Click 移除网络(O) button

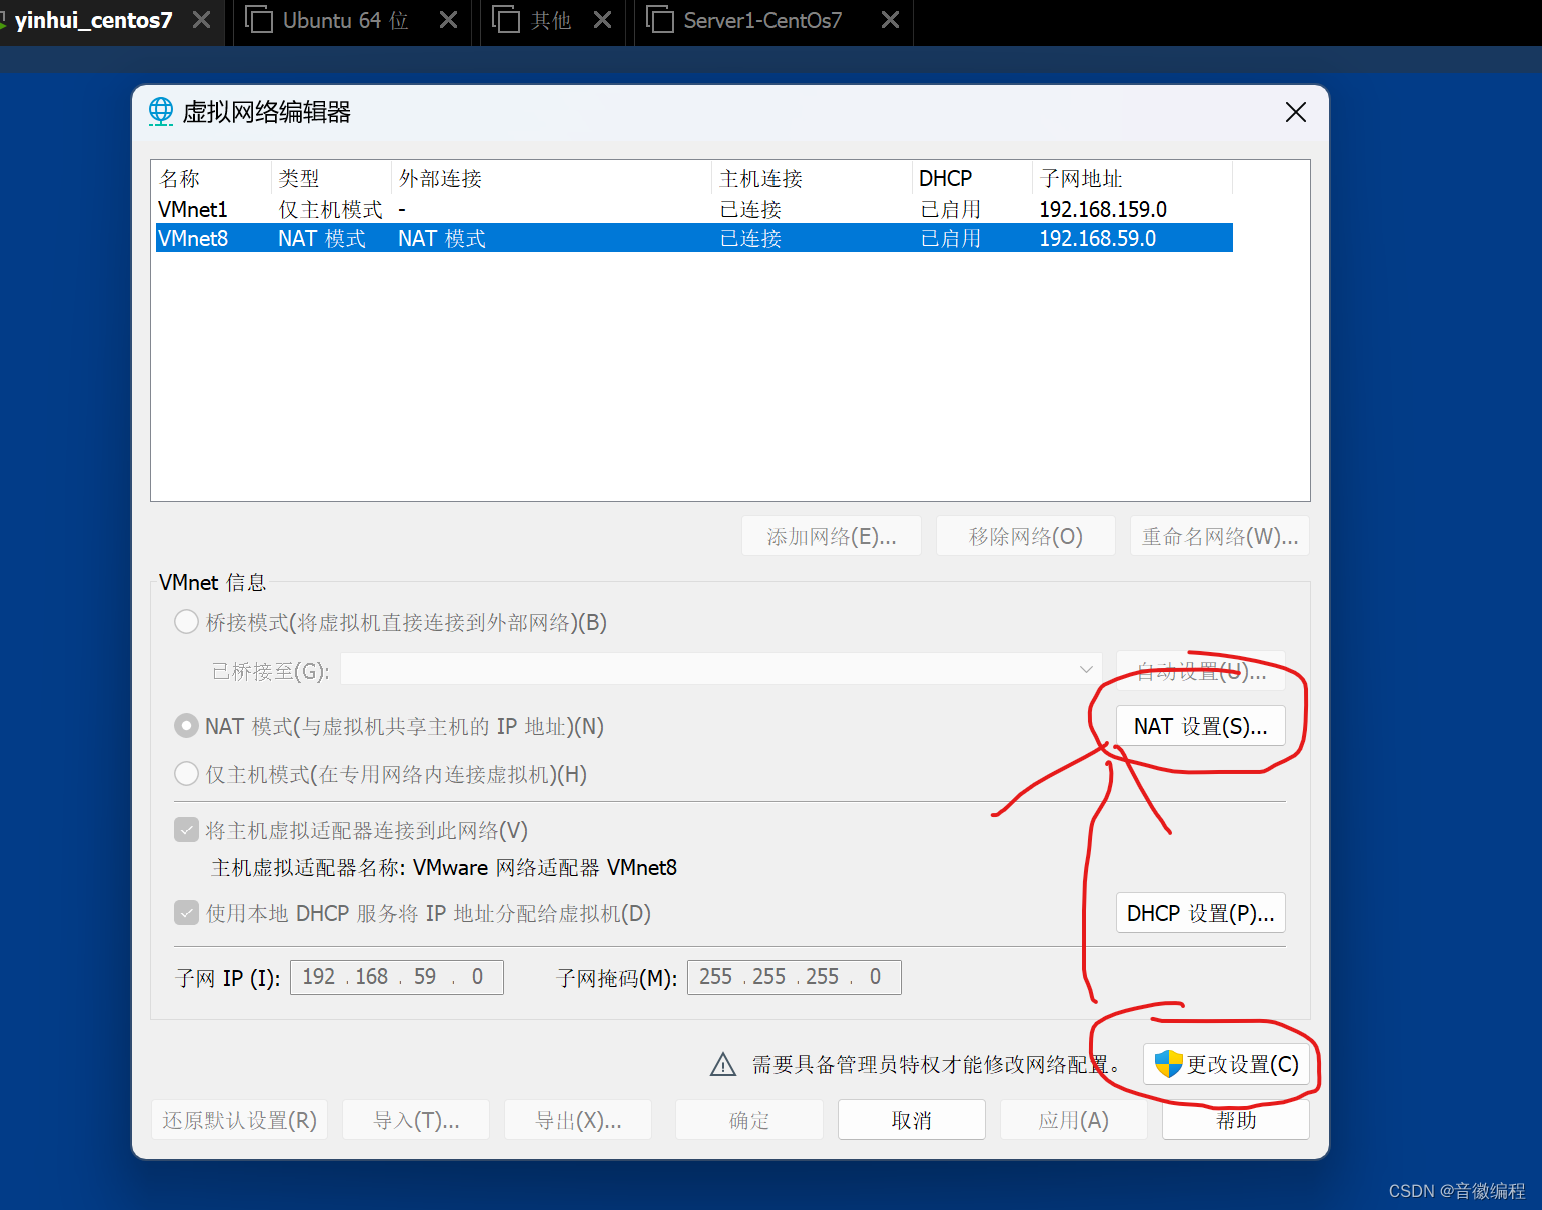point(1025,536)
